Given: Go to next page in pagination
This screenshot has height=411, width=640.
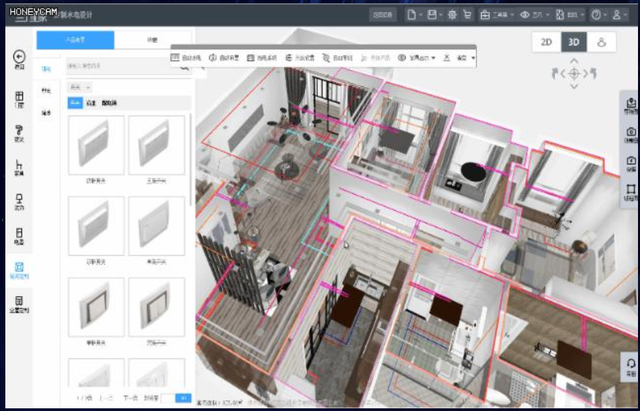Looking at the screenshot, I should pos(129,398).
